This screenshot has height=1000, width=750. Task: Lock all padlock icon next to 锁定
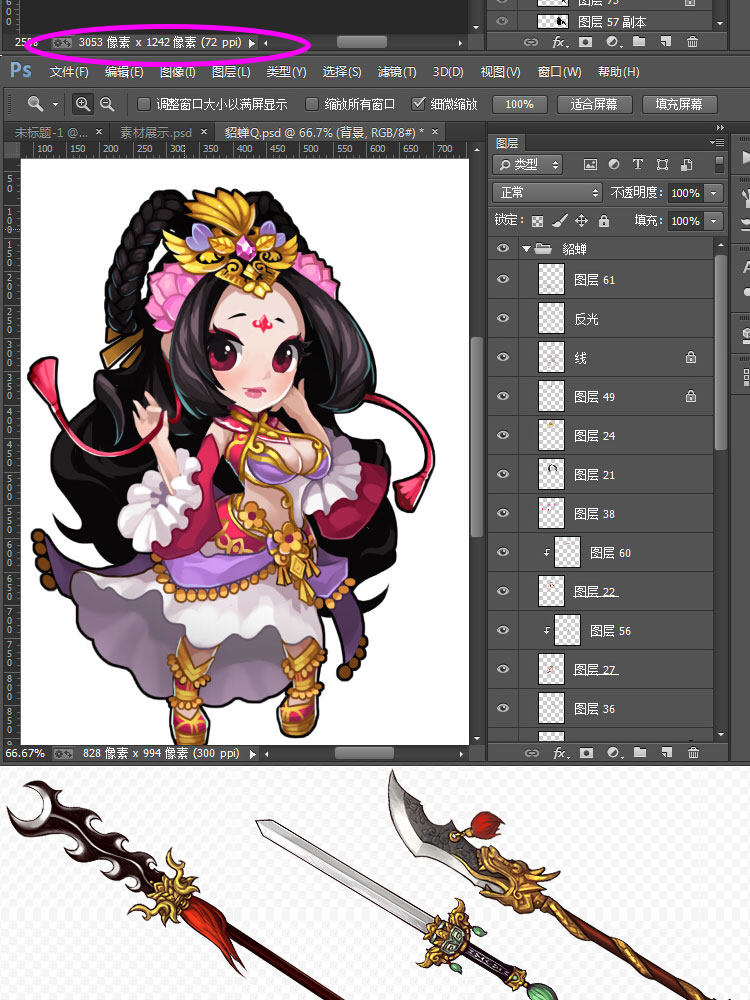click(603, 221)
